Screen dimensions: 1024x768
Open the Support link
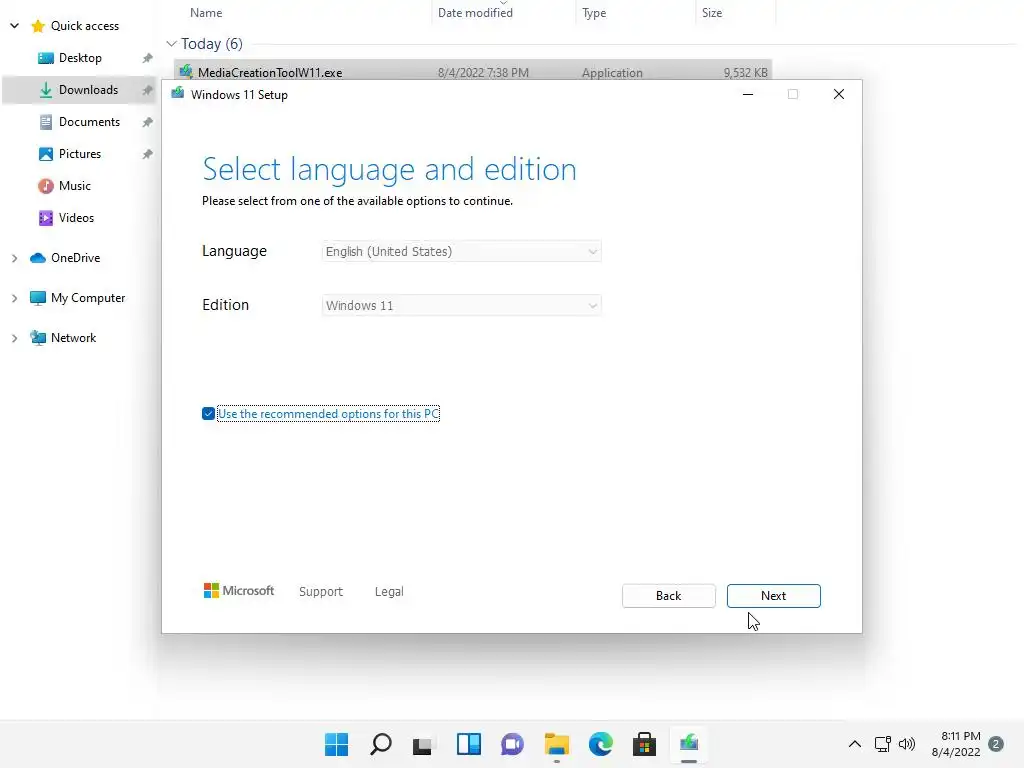point(321,591)
